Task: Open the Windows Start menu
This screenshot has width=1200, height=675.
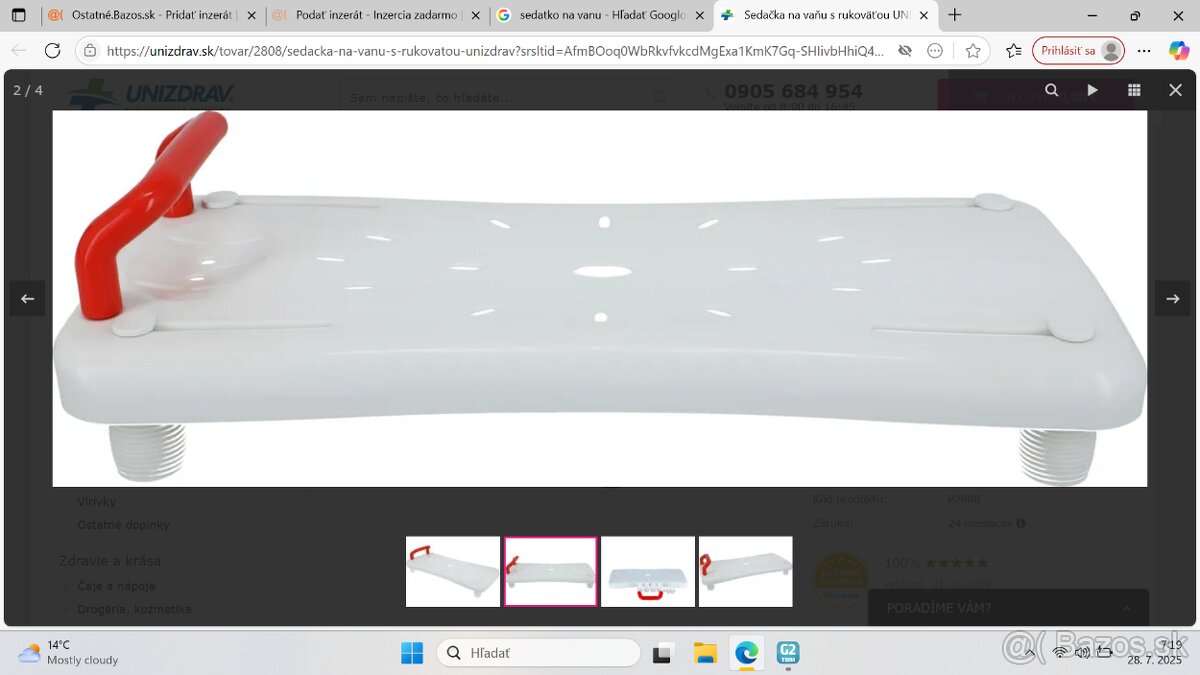Action: pos(412,653)
